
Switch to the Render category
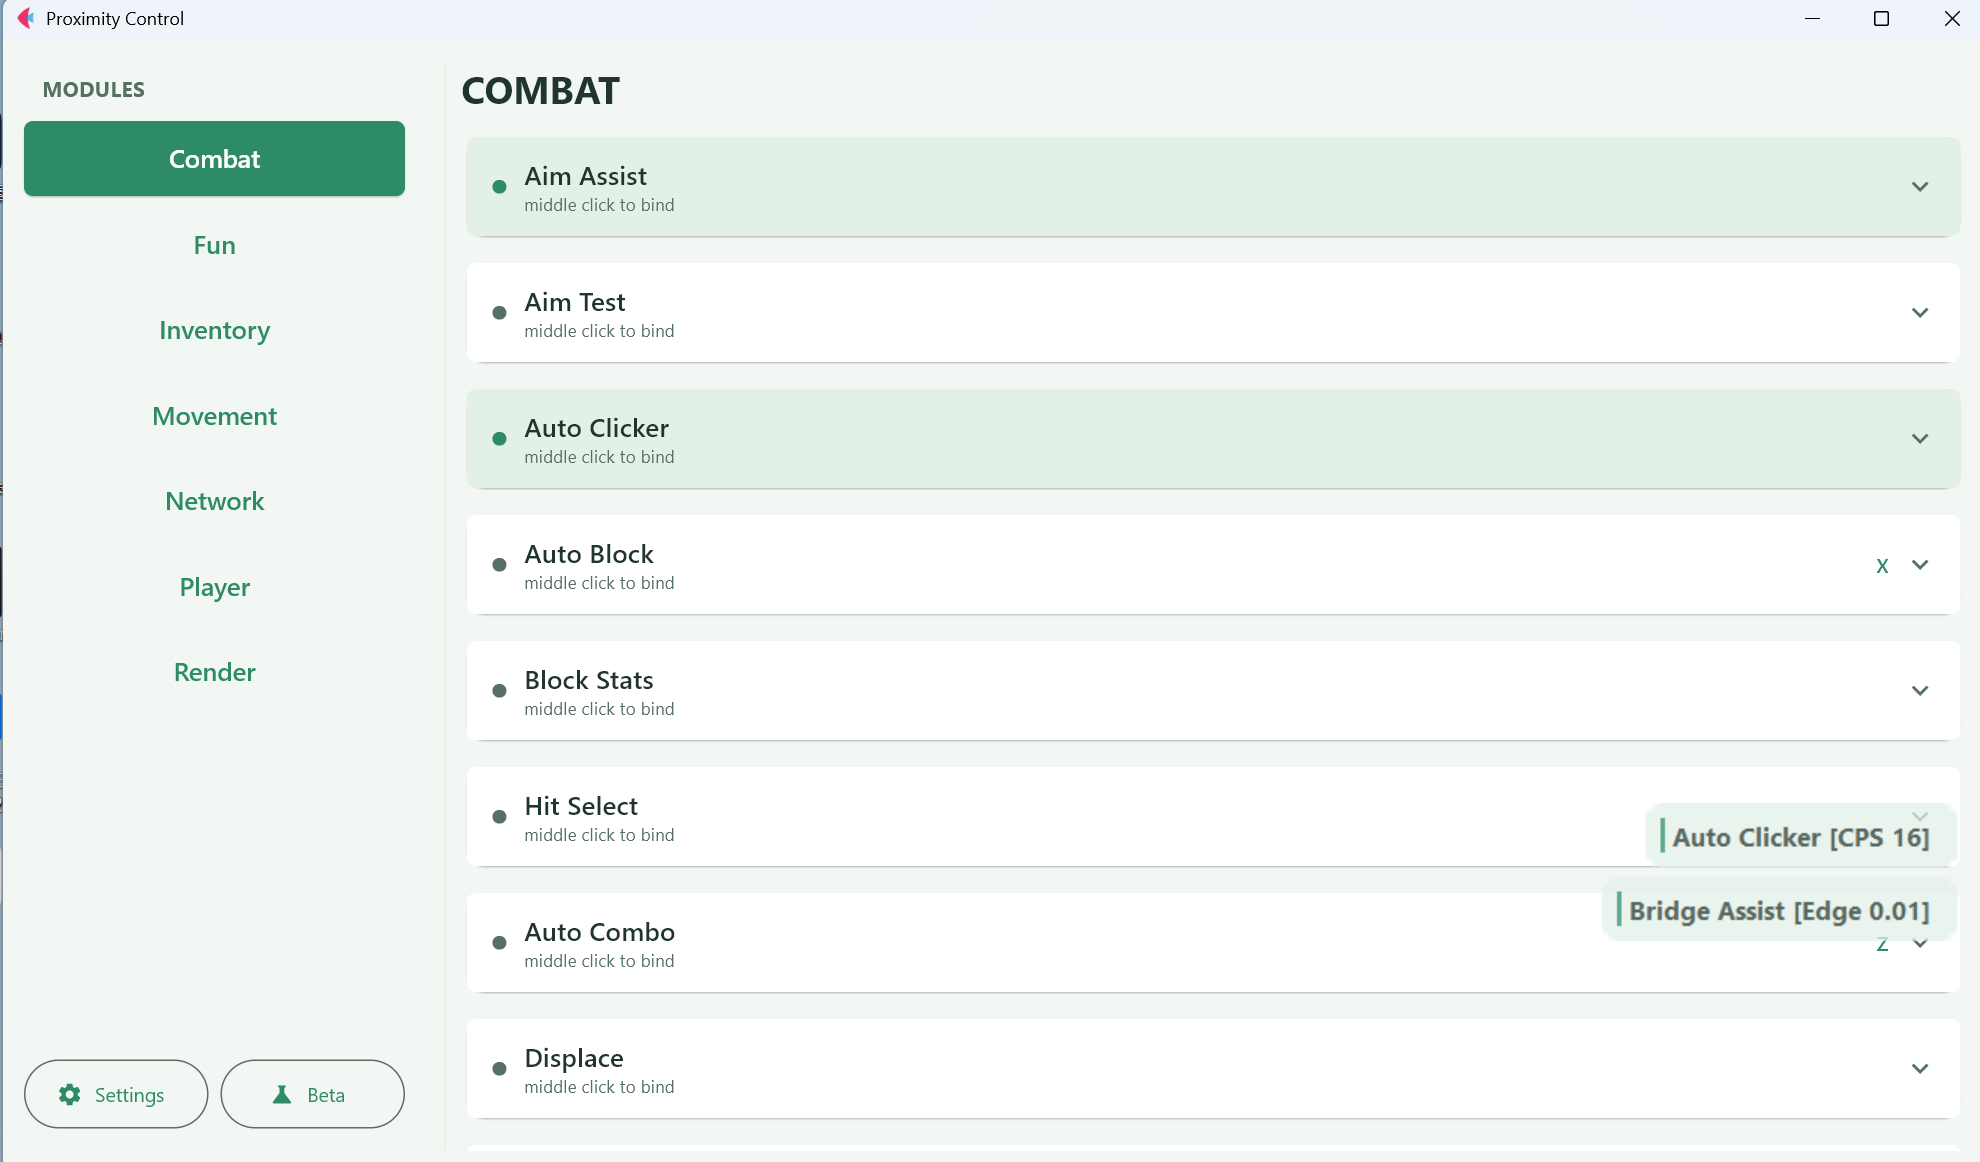(x=214, y=672)
